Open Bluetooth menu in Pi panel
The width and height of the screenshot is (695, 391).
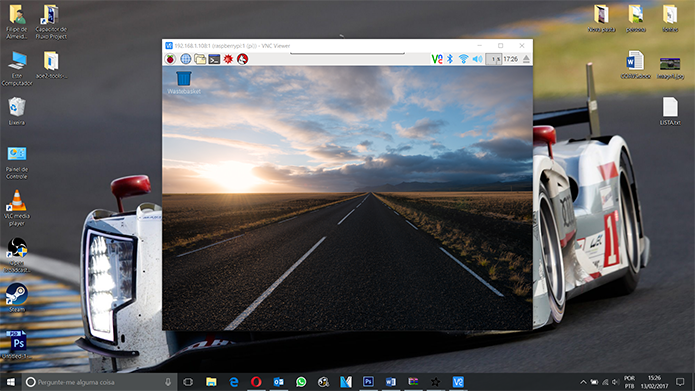point(450,59)
